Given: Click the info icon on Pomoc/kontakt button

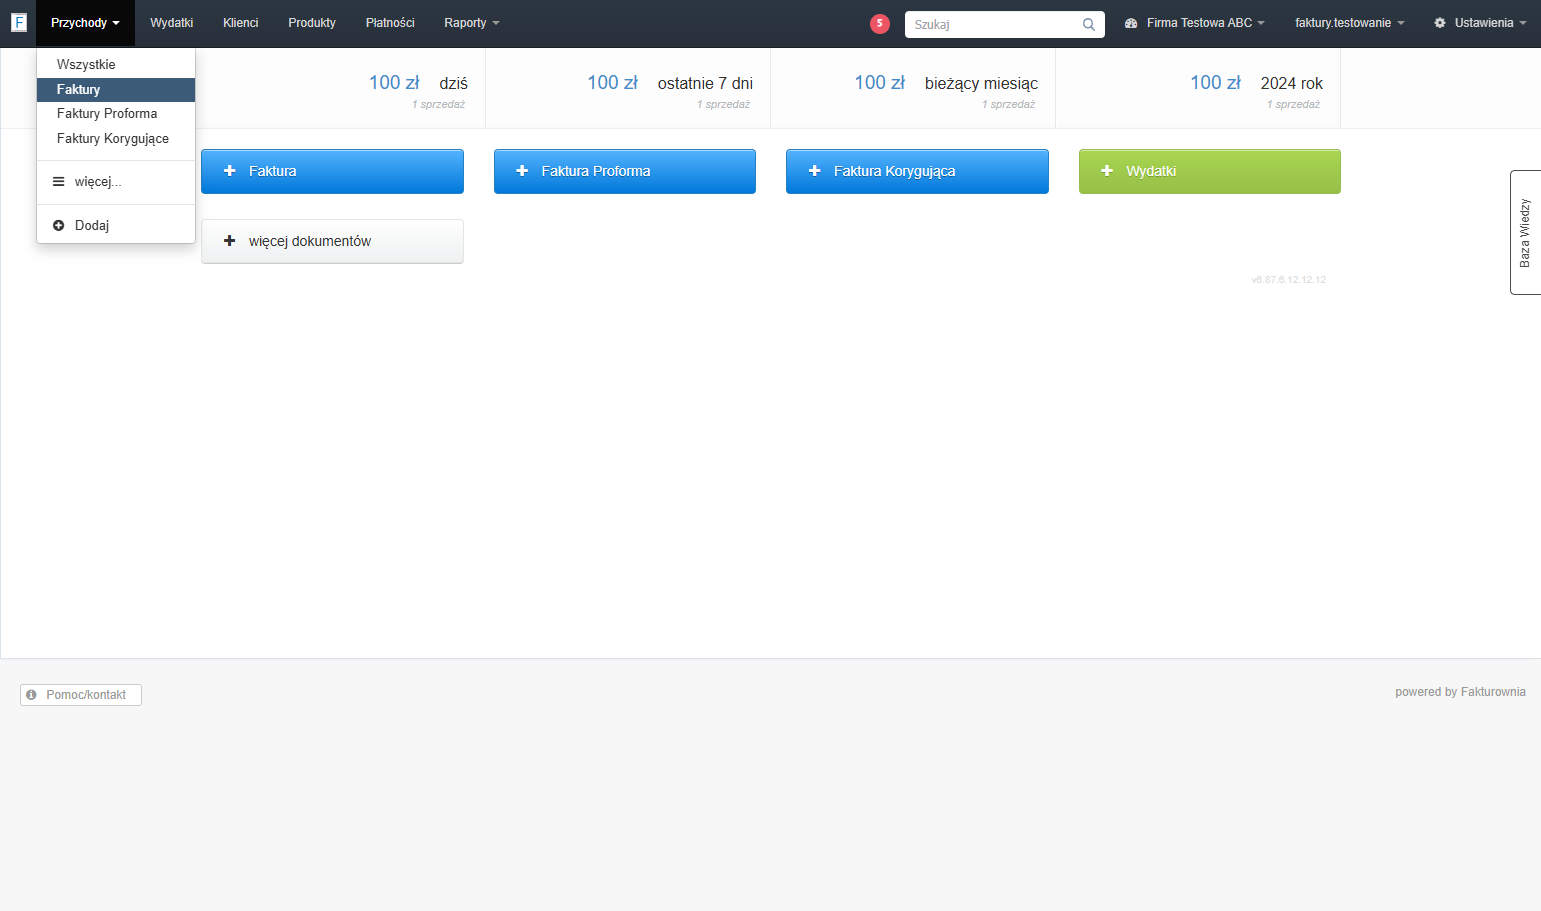Looking at the screenshot, I should (31, 695).
